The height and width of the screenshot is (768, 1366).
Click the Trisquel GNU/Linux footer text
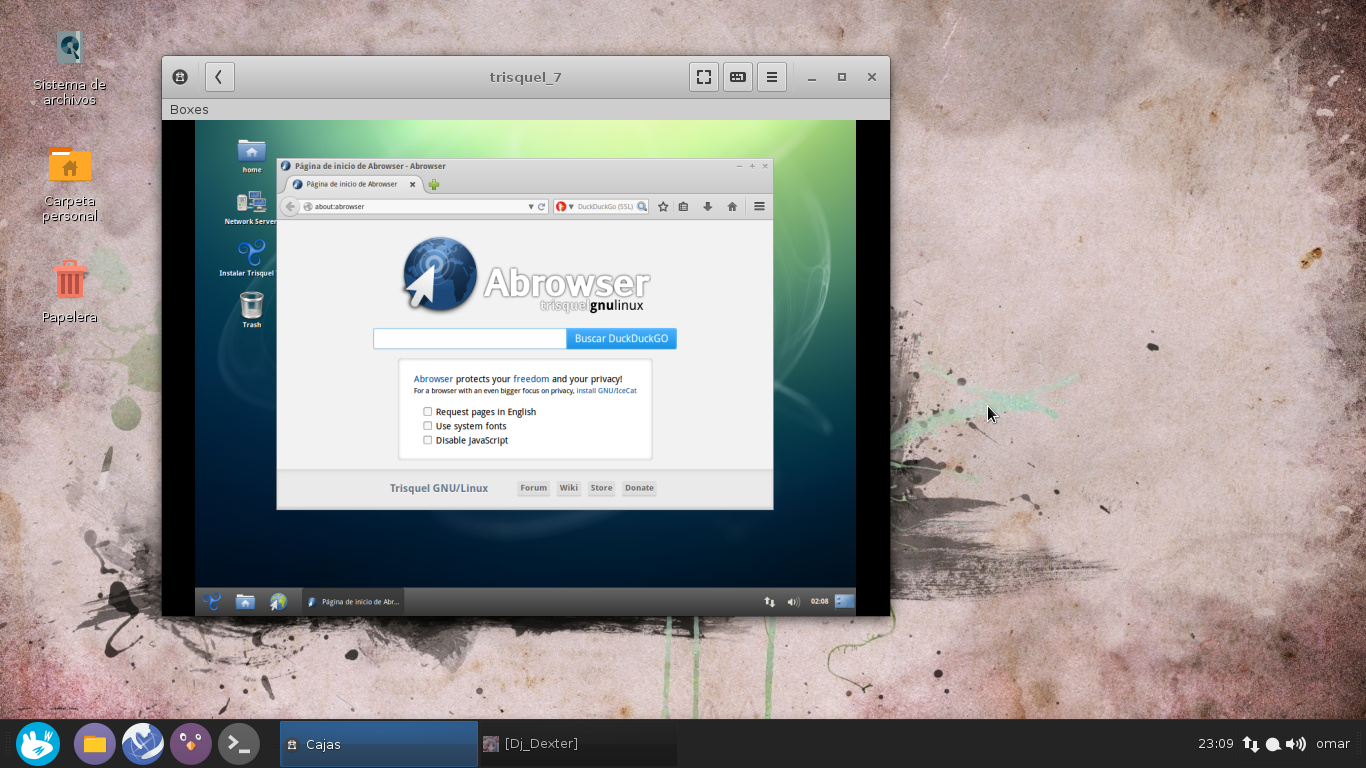[x=439, y=488]
